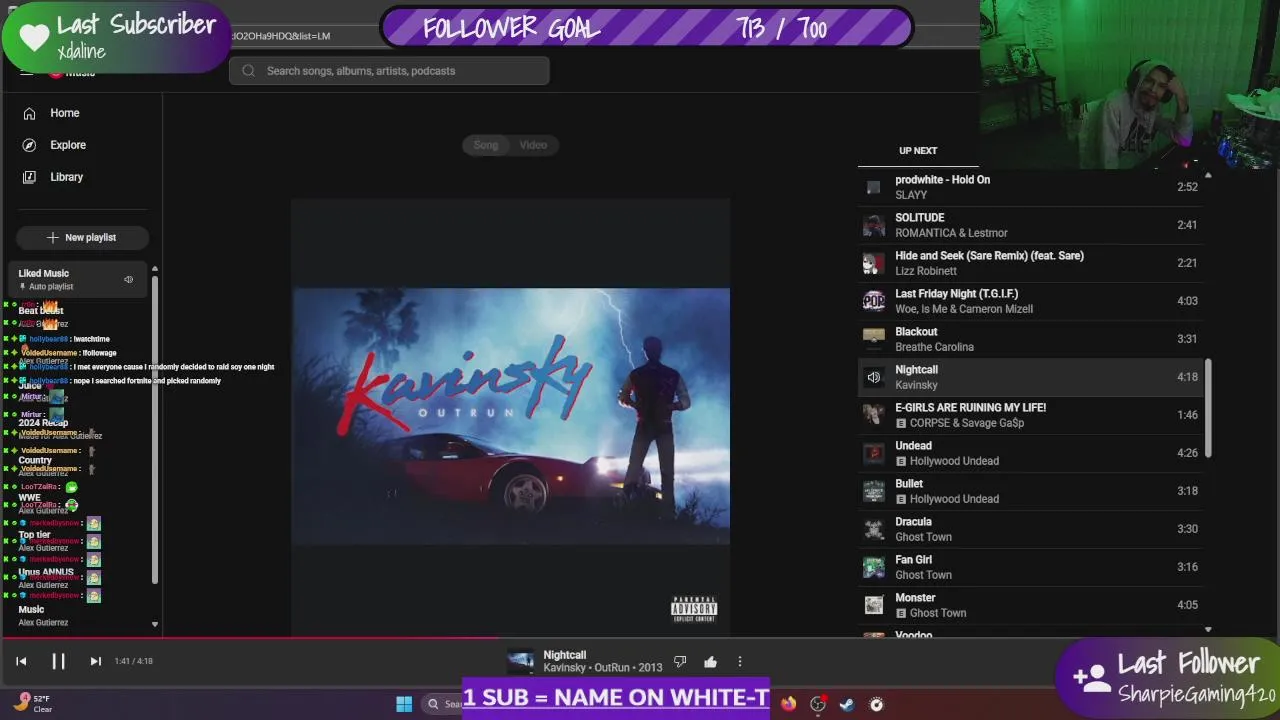Viewport: 1280px width, 720px height.
Task: Click the search magnifier icon
Action: coord(248,71)
